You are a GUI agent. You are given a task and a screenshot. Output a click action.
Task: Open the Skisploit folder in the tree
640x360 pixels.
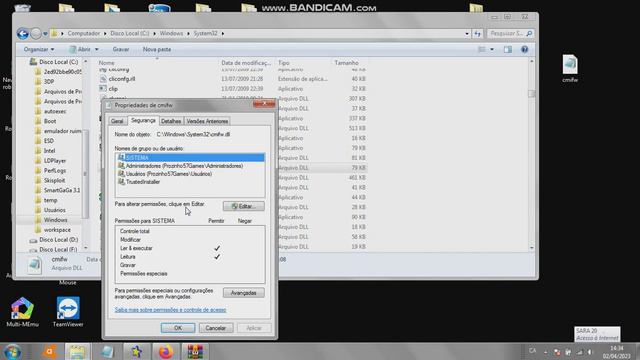54,180
